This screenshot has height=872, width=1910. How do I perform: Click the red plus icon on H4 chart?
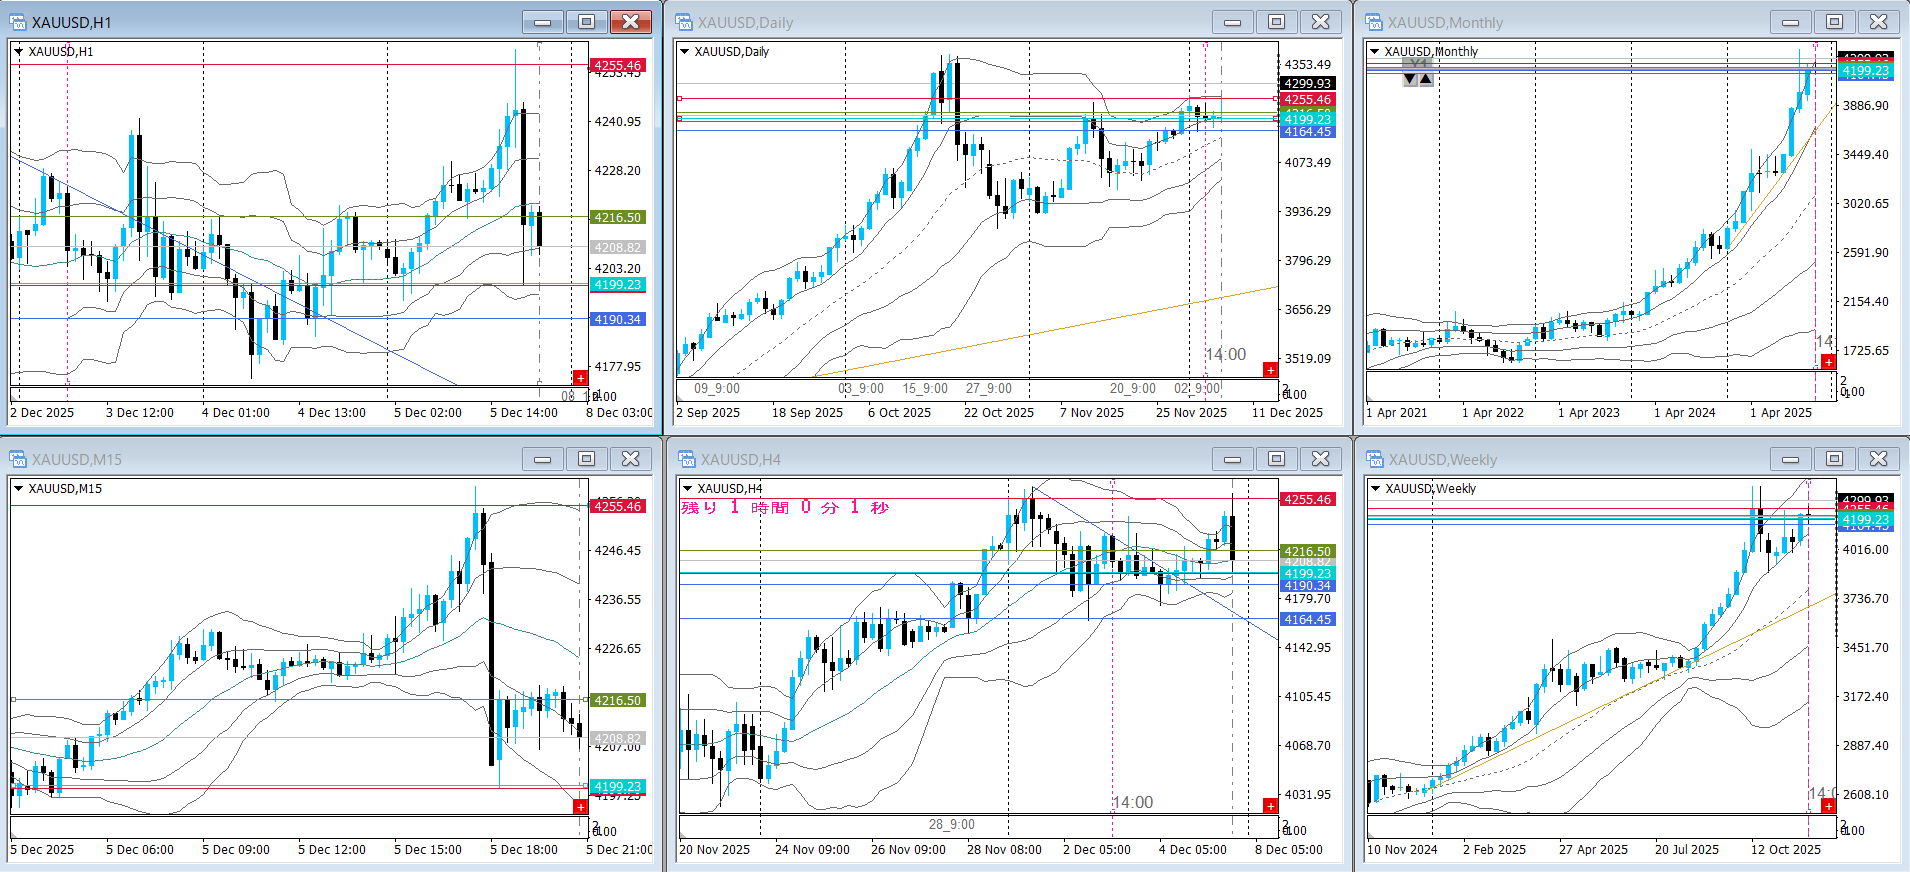1270,806
